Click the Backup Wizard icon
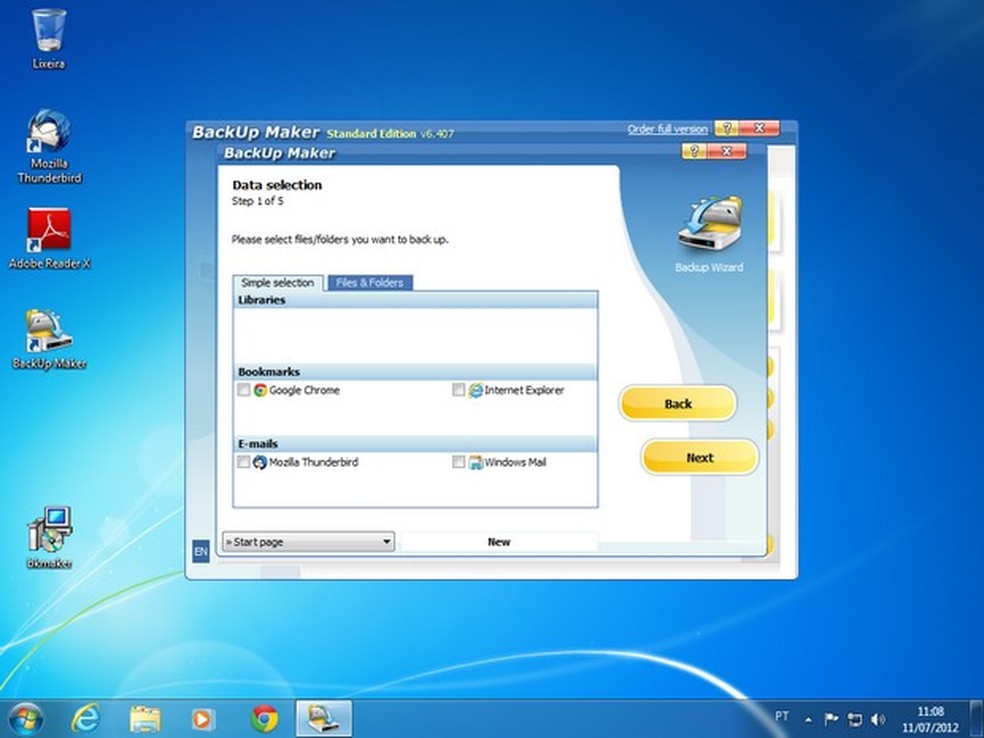This screenshot has height=738, width=984. [x=709, y=226]
